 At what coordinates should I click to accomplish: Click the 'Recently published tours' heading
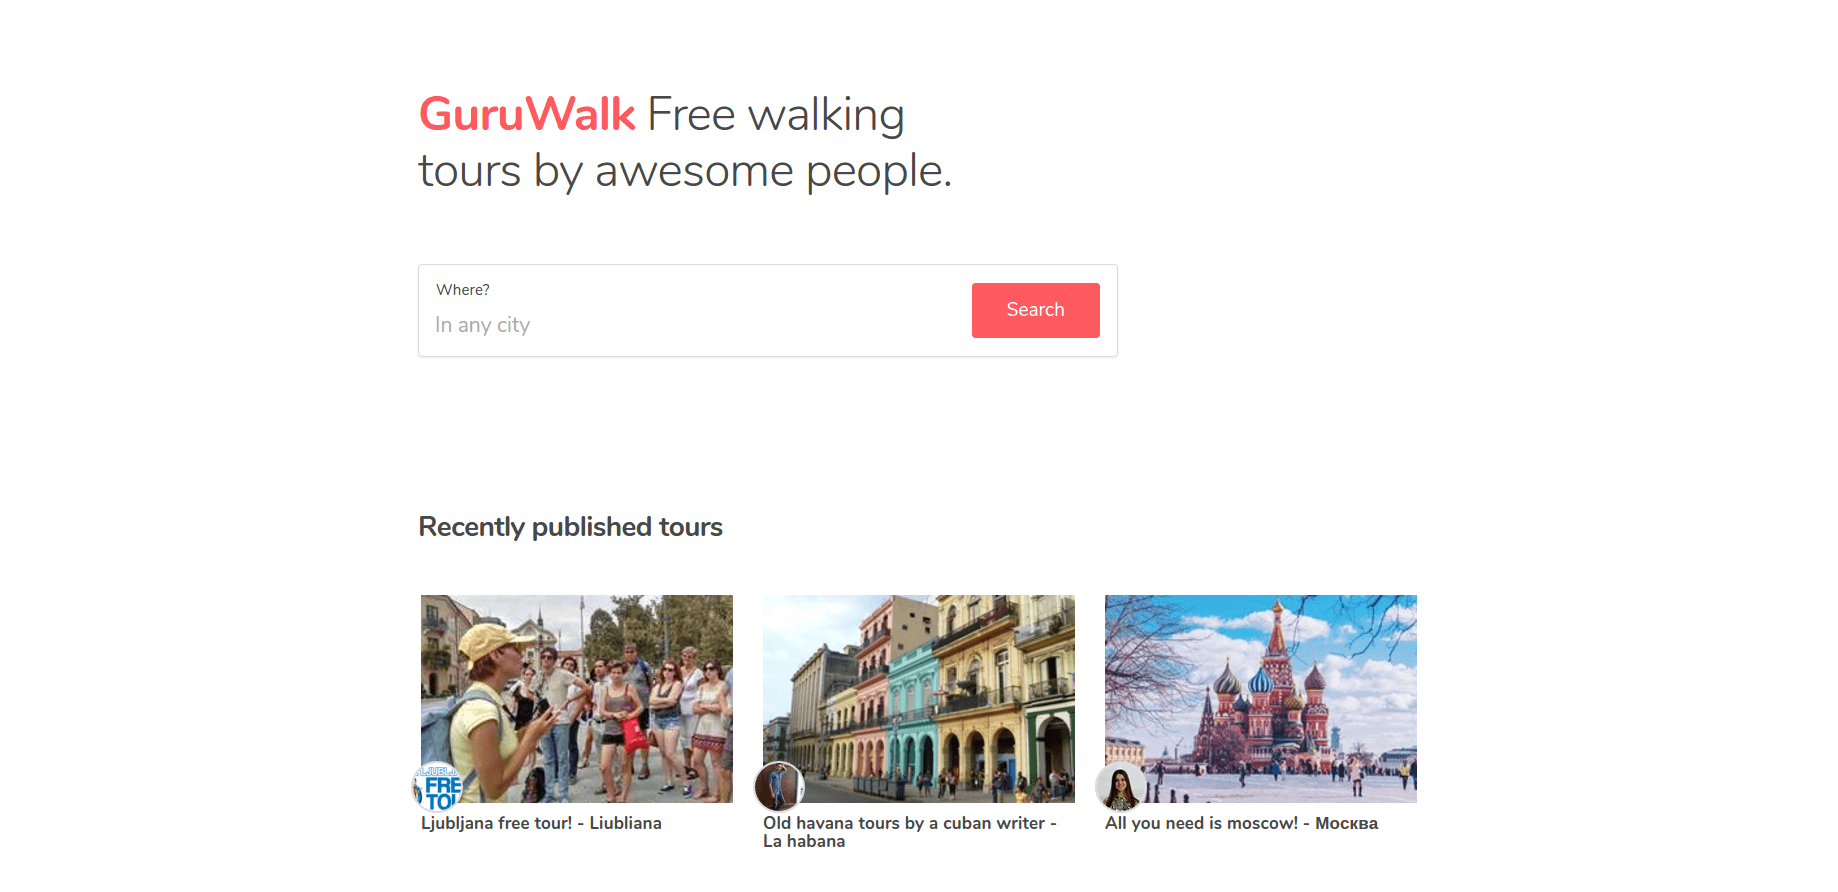570,527
